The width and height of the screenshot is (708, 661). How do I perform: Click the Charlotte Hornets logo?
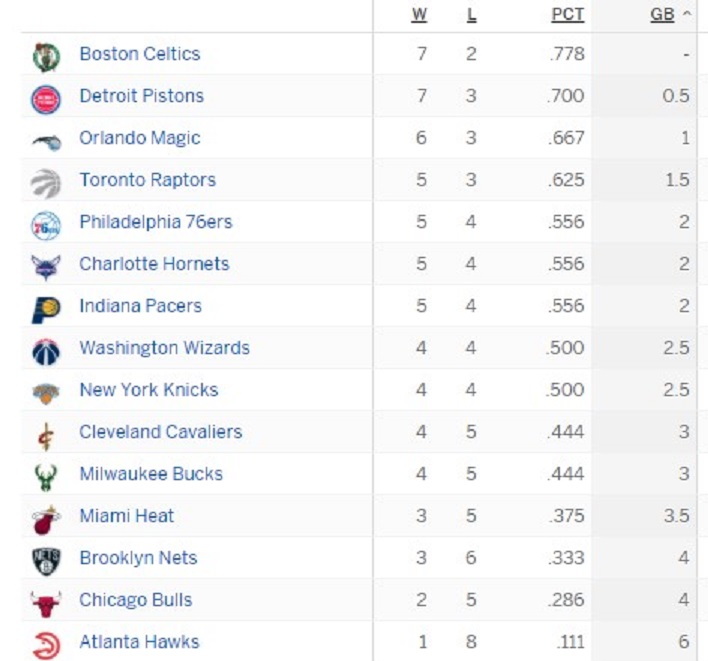(x=46, y=267)
